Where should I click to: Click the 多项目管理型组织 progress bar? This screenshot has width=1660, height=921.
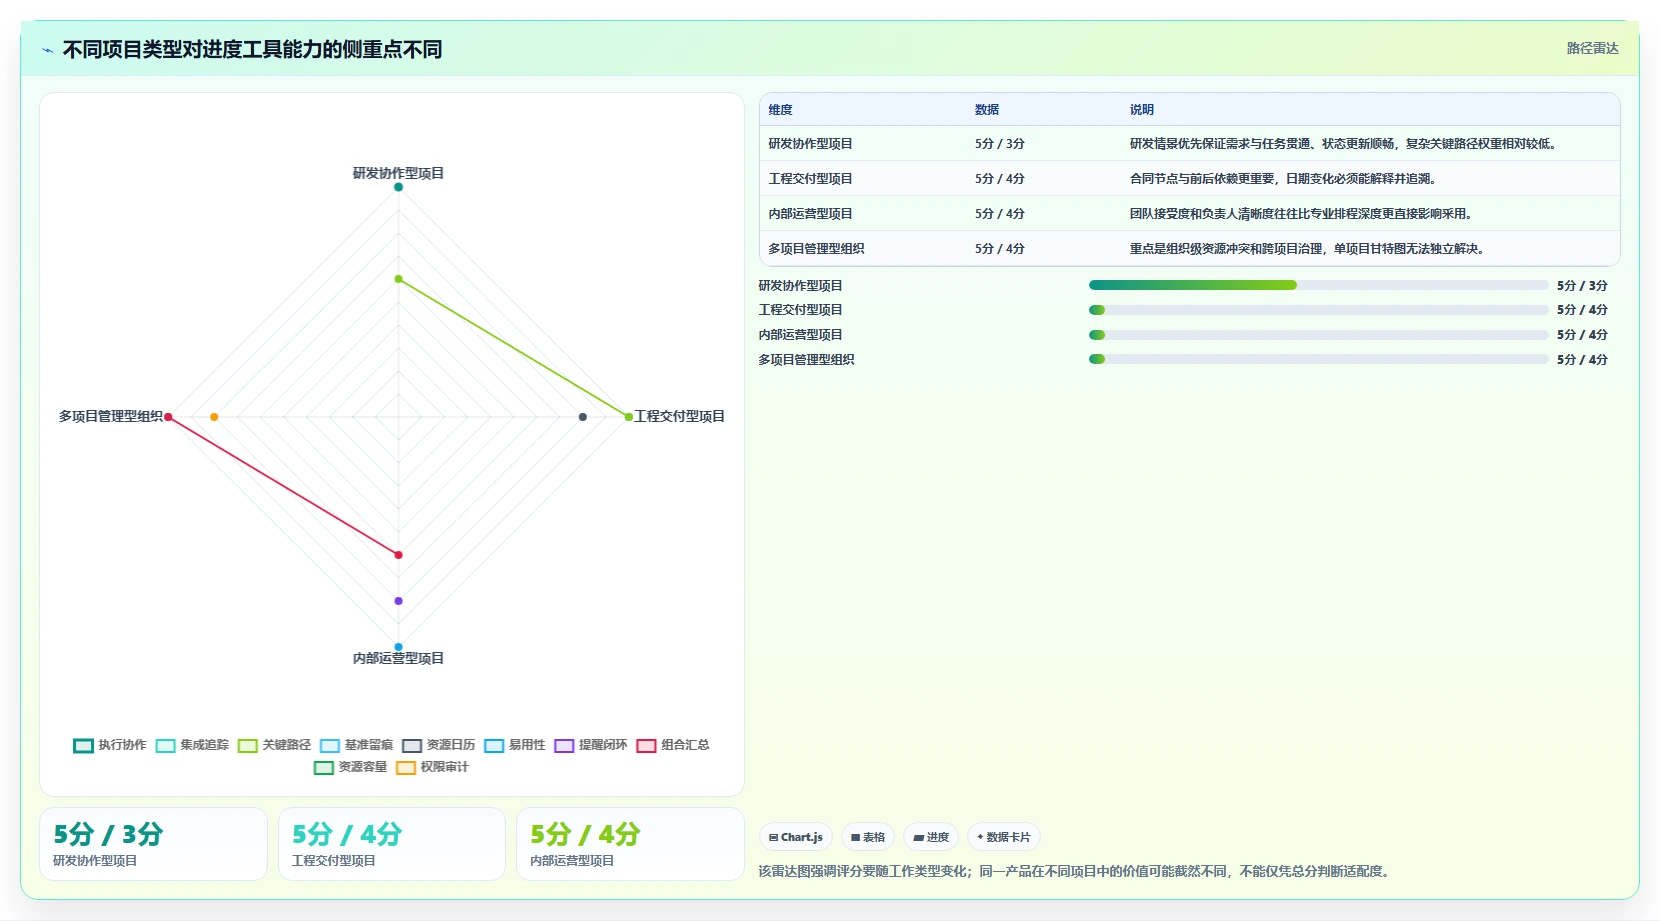(1318, 359)
